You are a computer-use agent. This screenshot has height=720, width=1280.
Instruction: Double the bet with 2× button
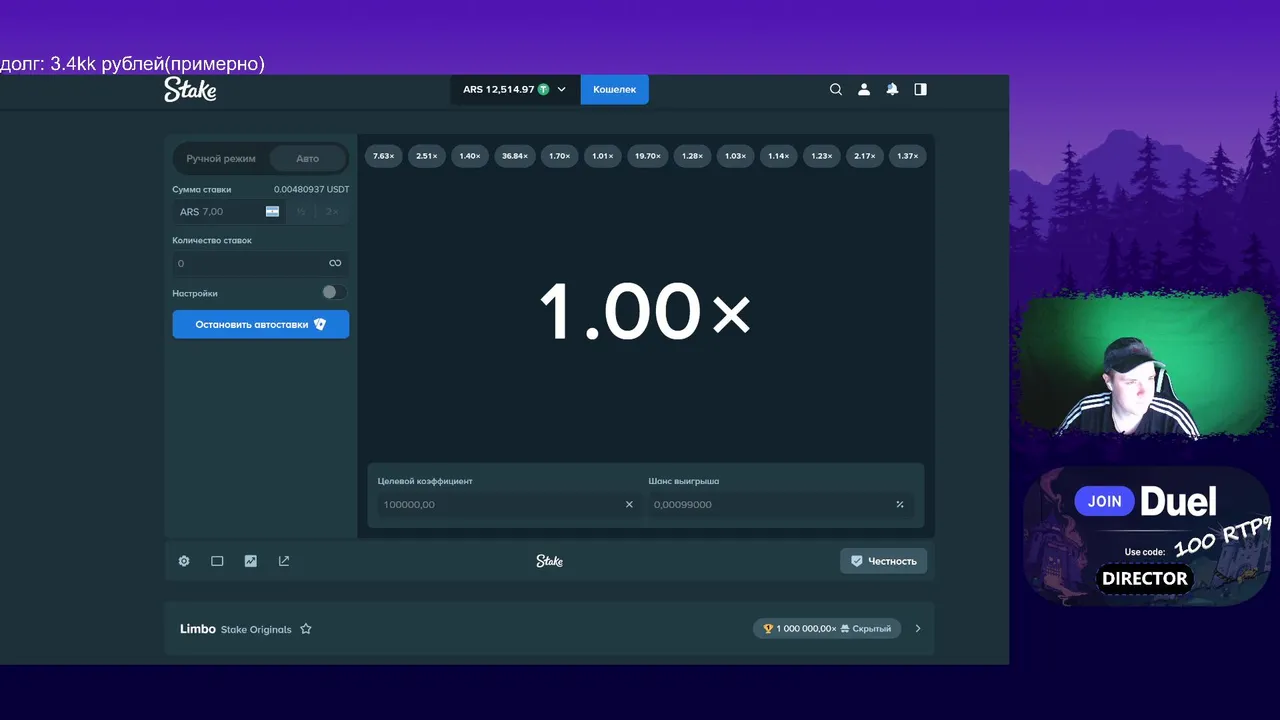[332, 212]
